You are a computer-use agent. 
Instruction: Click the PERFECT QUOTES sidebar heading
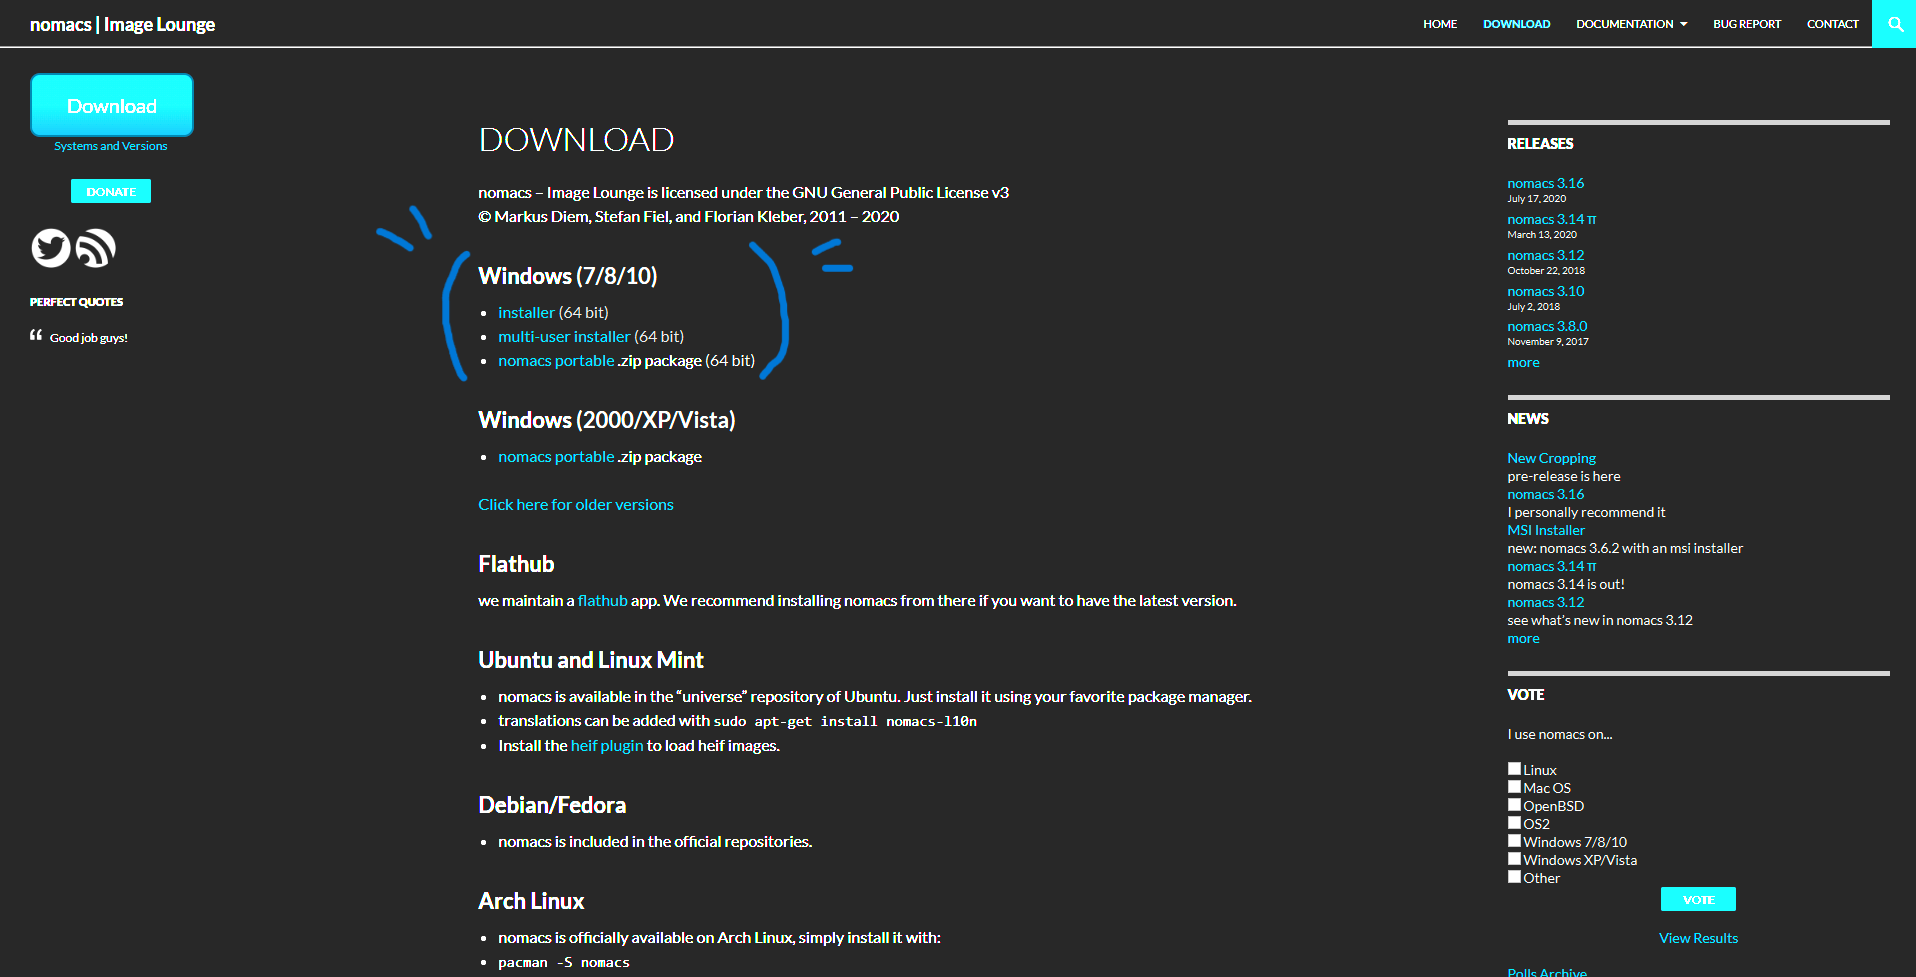pos(77,302)
